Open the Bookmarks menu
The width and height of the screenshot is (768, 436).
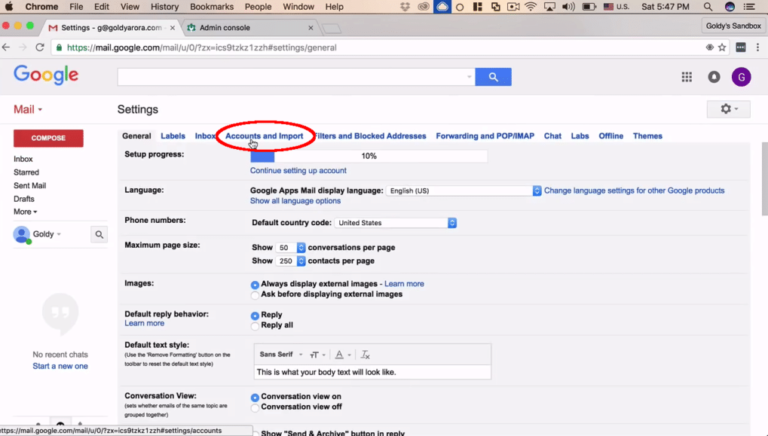212,7
